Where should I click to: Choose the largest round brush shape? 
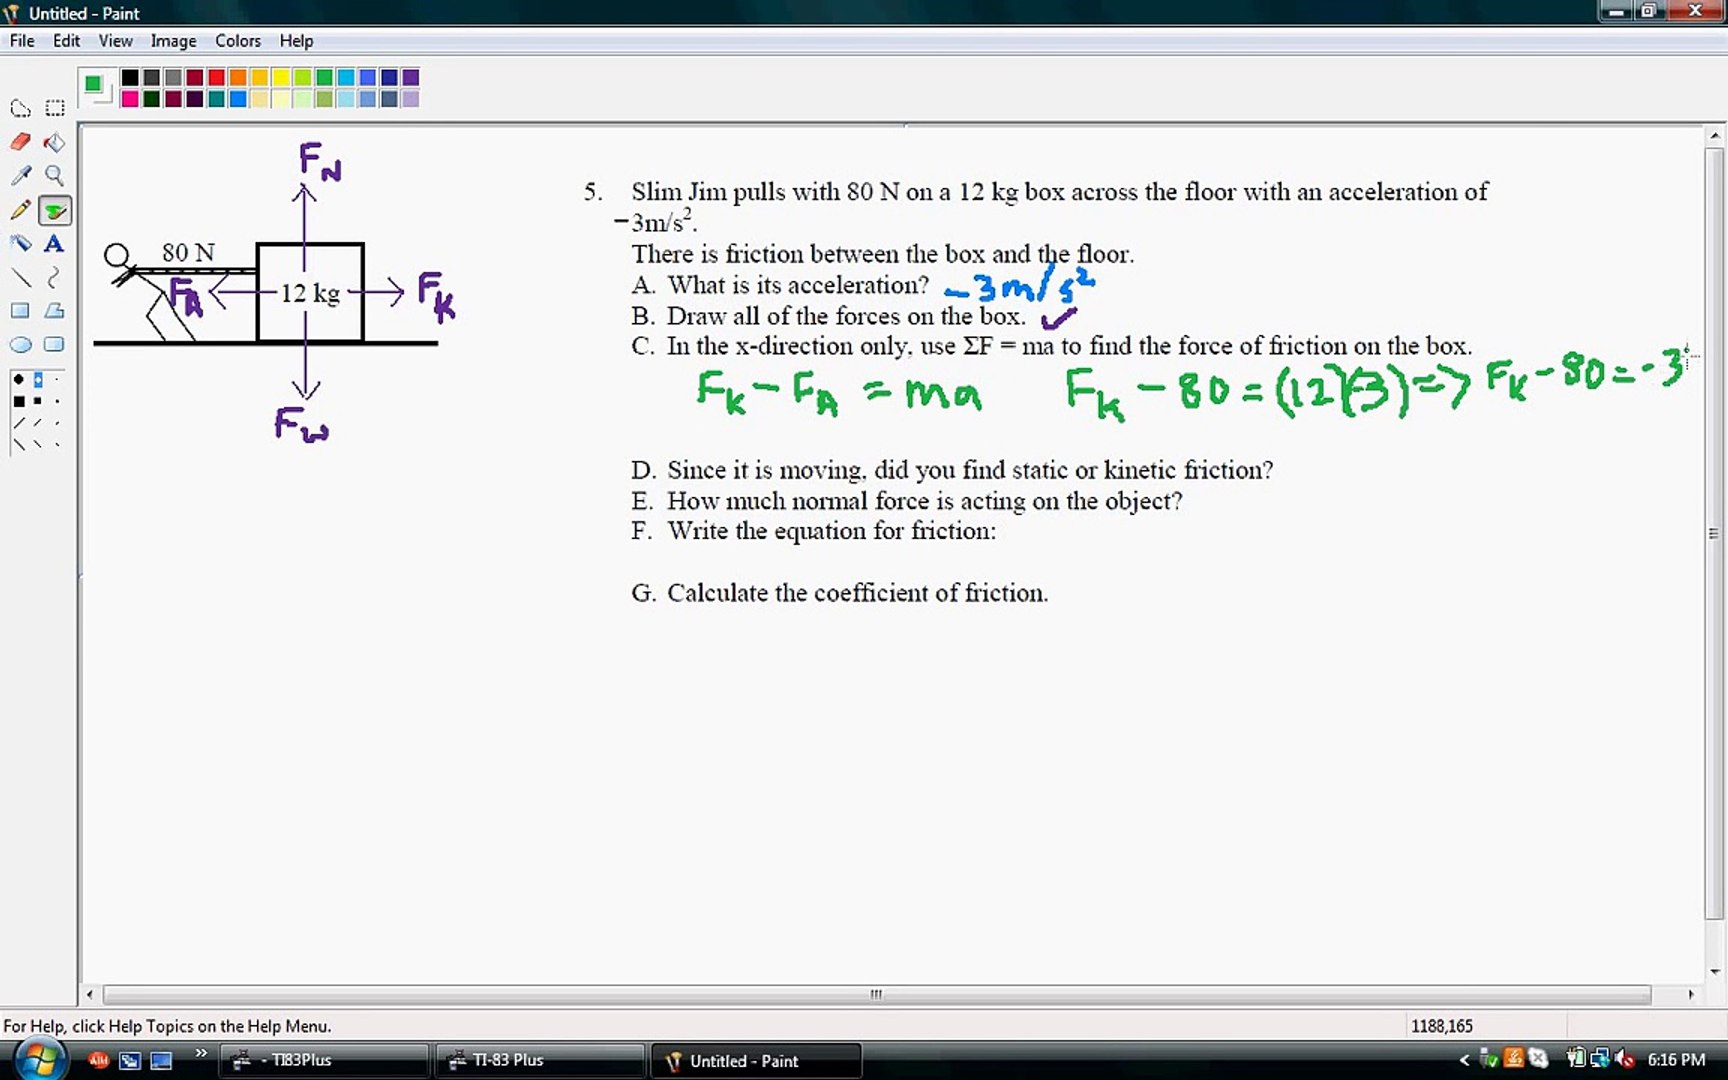tap(19, 380)
